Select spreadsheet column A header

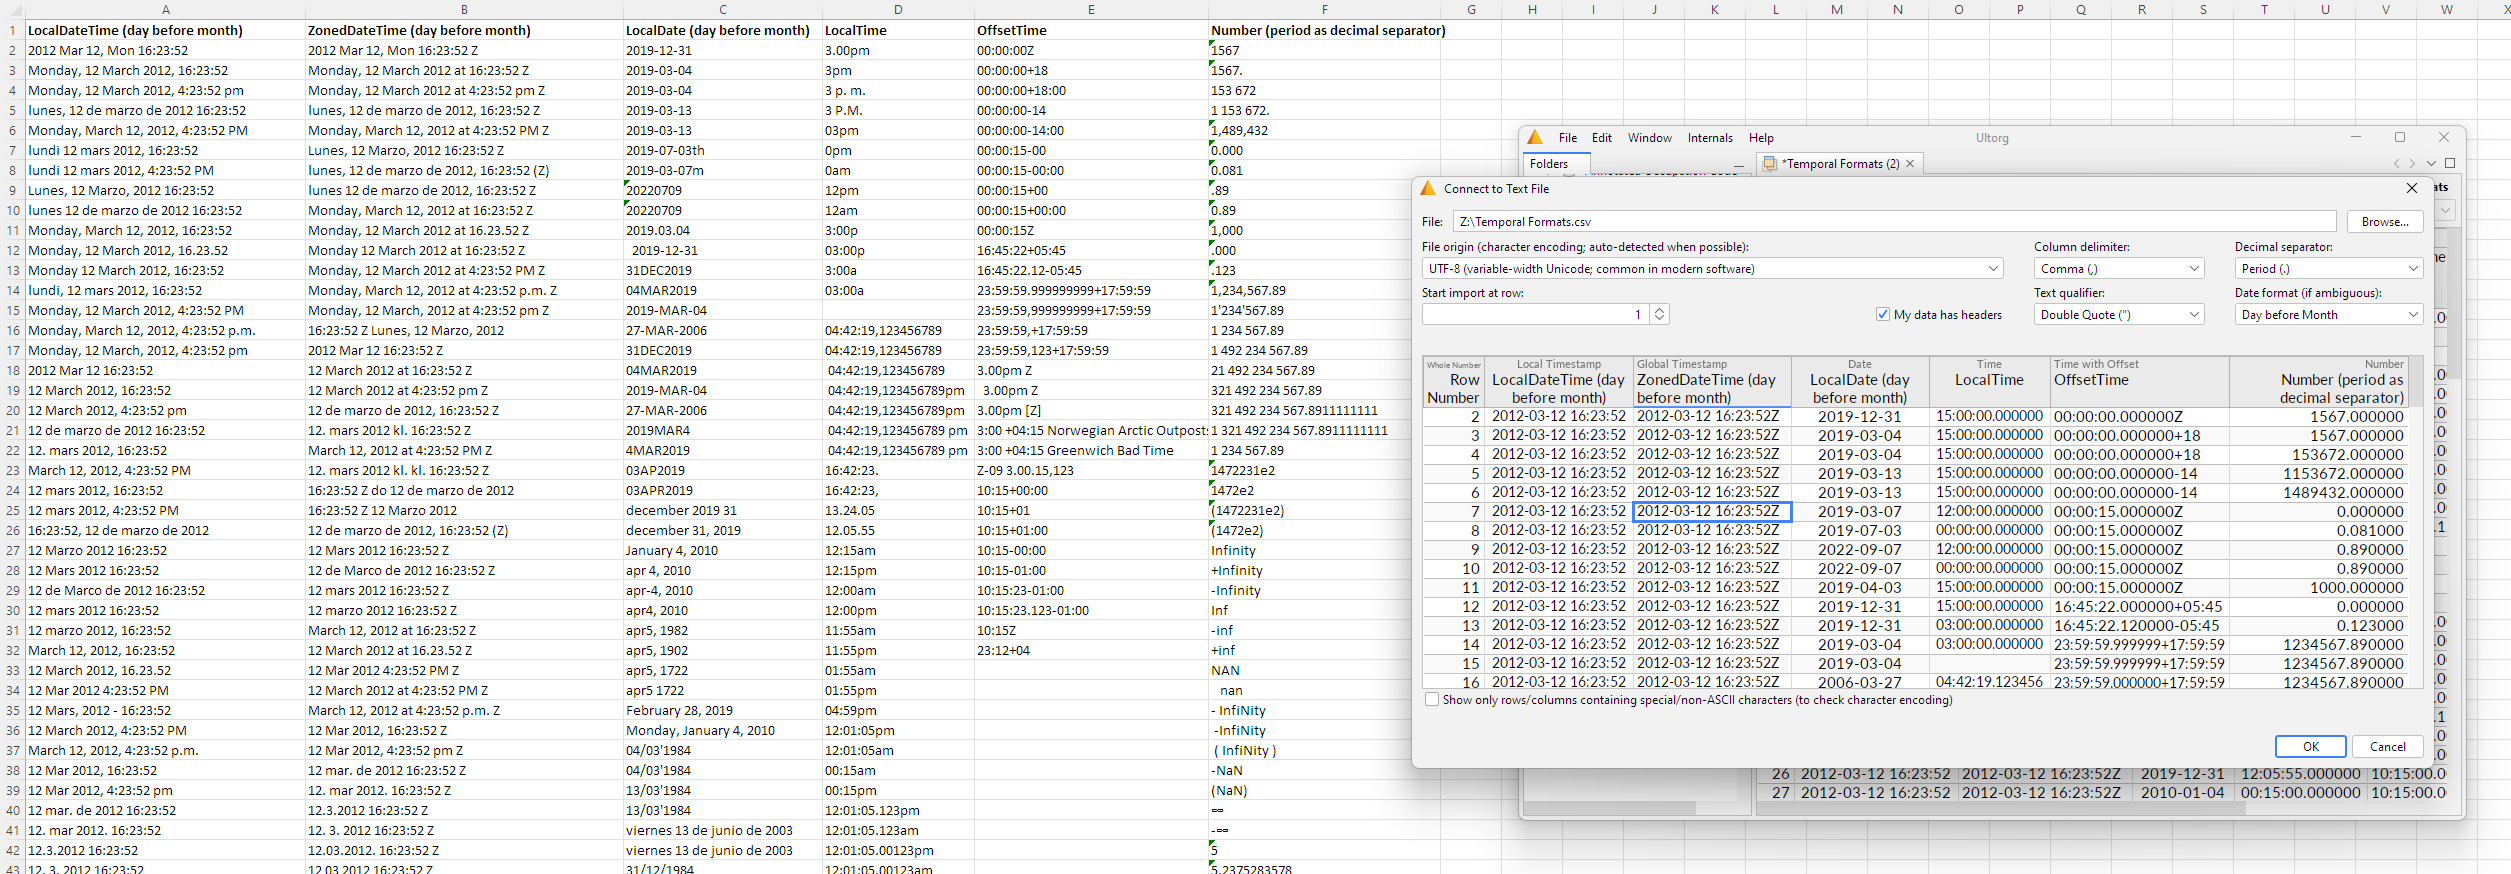[165, 9]
